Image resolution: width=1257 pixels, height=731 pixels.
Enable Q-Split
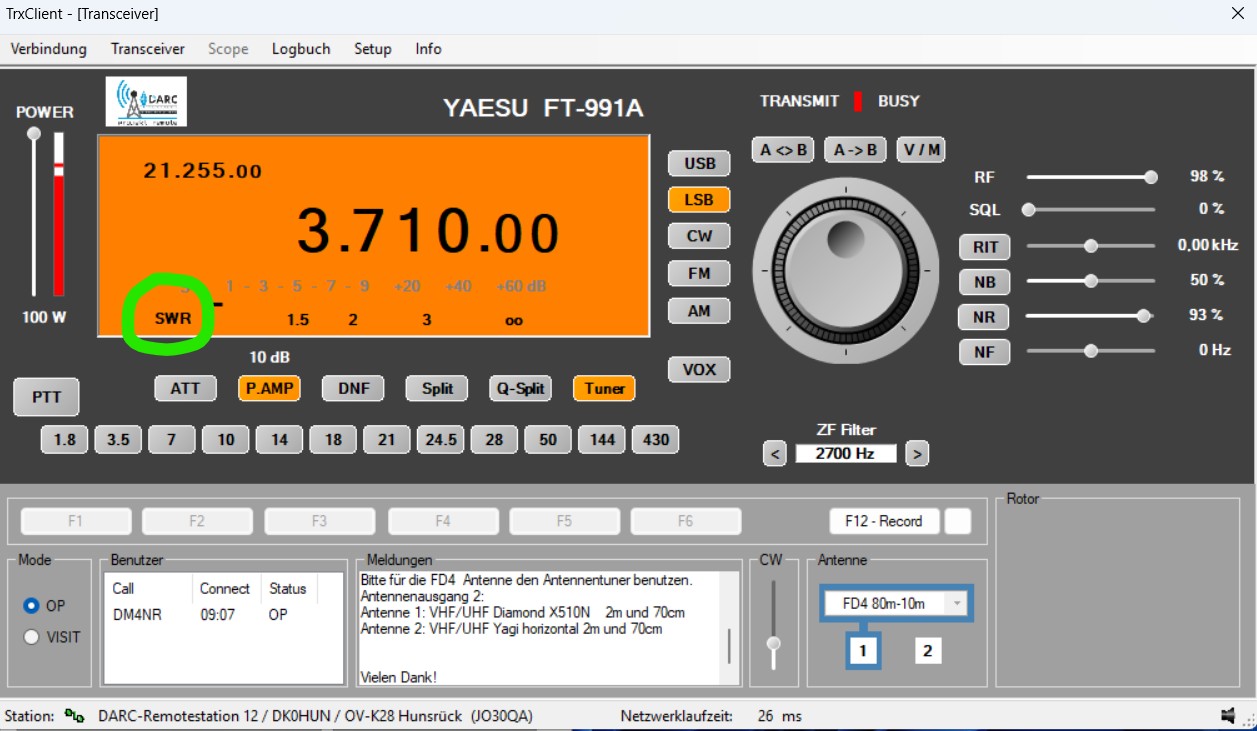[520, 388]
